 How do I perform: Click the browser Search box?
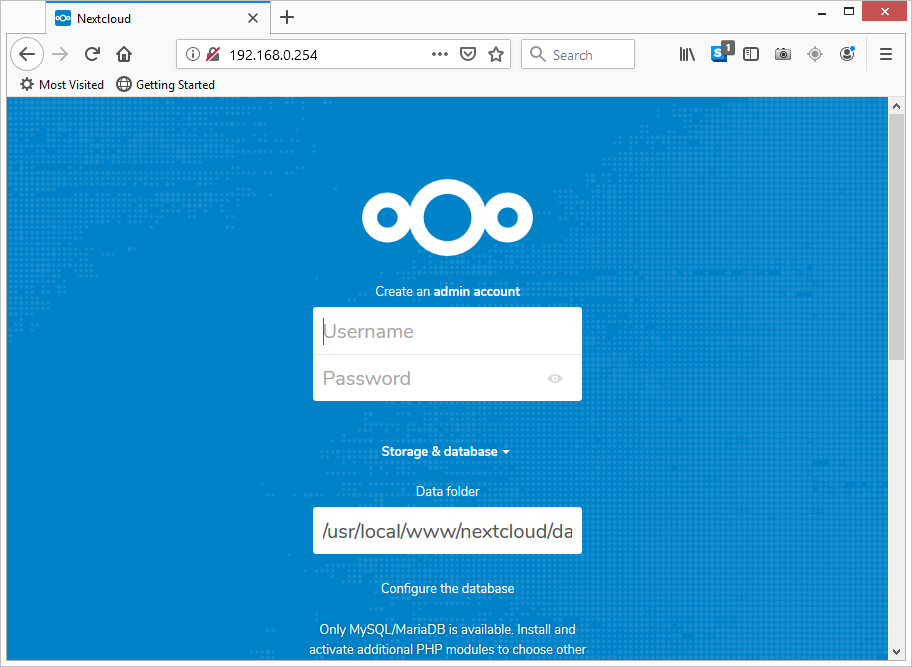(578, 55)
